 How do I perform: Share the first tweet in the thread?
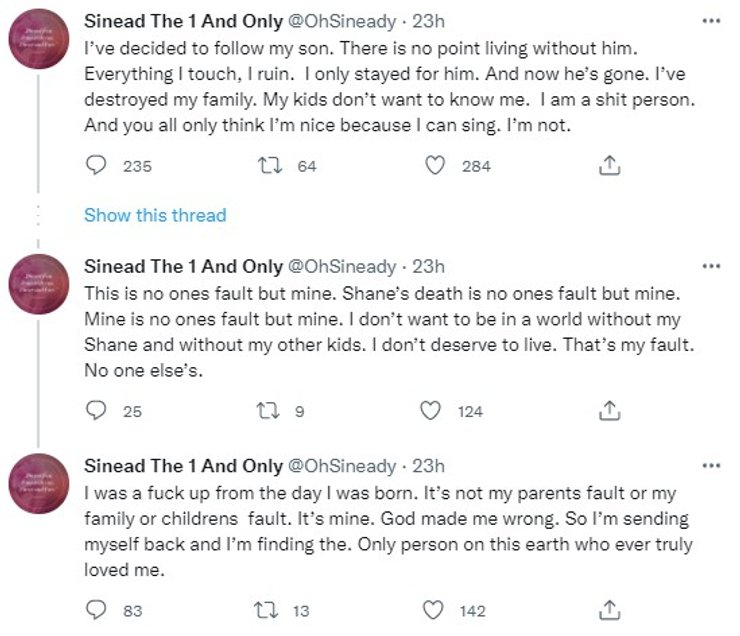pos(609,166)
